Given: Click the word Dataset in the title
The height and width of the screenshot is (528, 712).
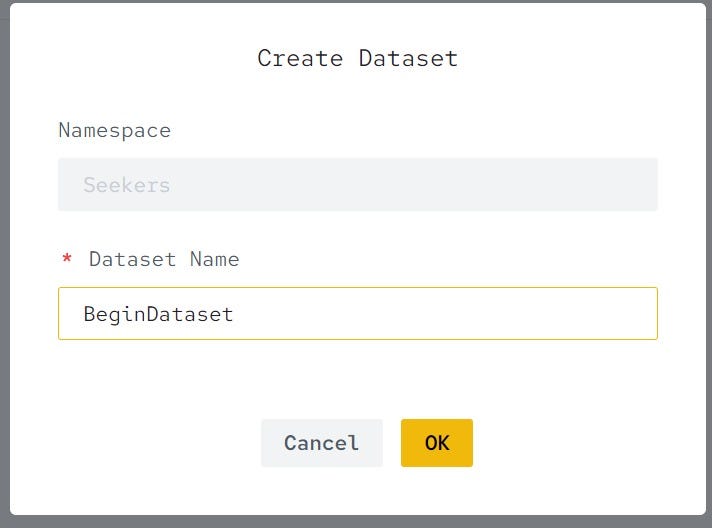Looking at the screenshot, I should (x=408, y=58).
